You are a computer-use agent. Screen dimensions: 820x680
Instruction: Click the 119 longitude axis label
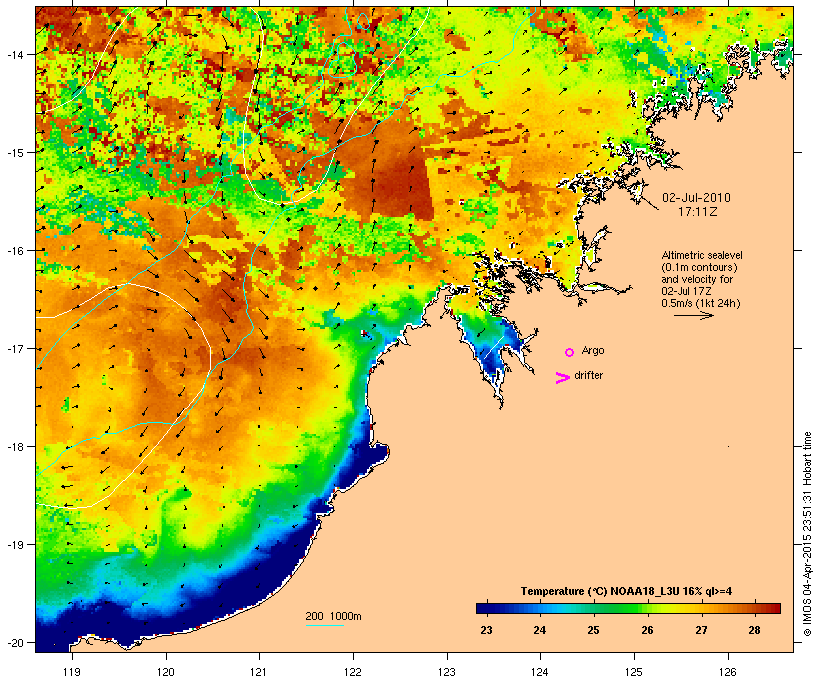click(72, 672)
